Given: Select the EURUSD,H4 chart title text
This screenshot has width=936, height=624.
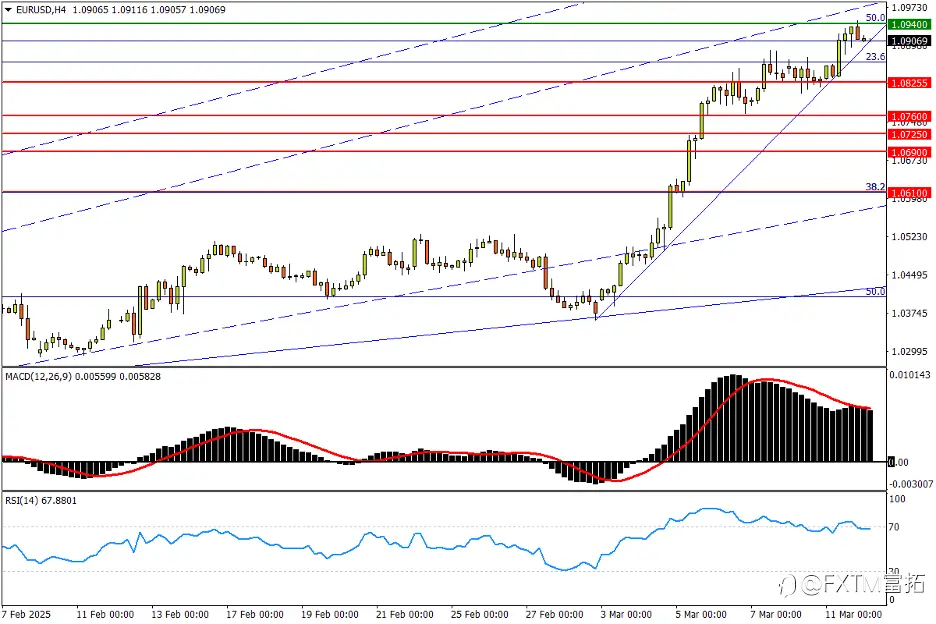Looking at the screenshot, I should [41, 10].
